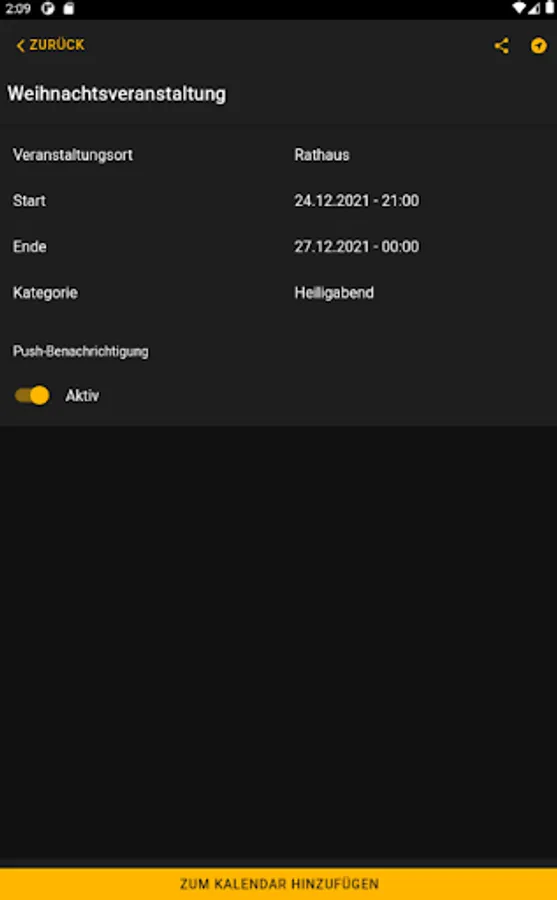Tap the SD card status icon
557x900 pixels.
68,9
